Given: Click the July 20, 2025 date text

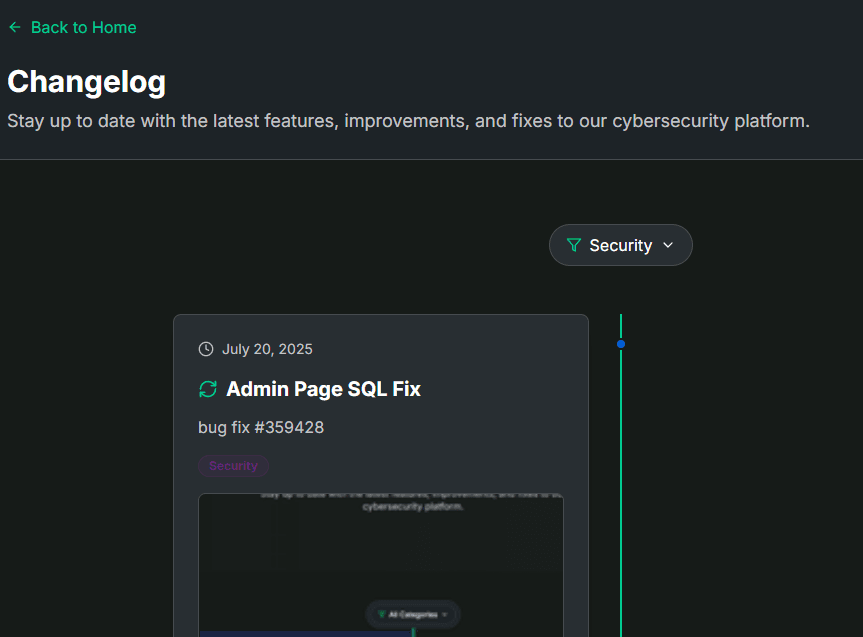Looking at the screenshot, I should 267,349.
